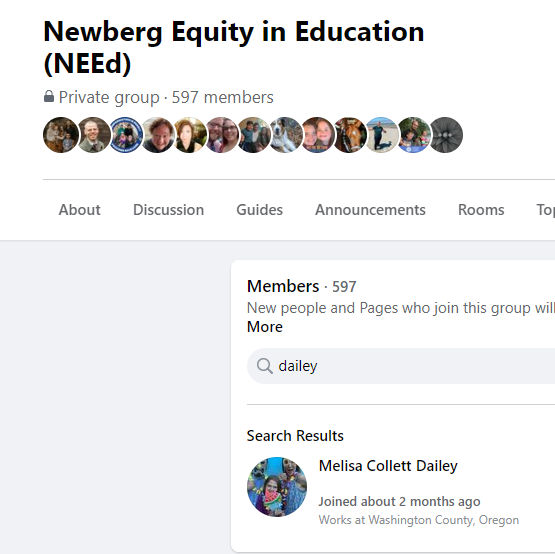Open the 597 members link
The width and height of the screenshot is (555, 554).
click(x=223, y=97)
